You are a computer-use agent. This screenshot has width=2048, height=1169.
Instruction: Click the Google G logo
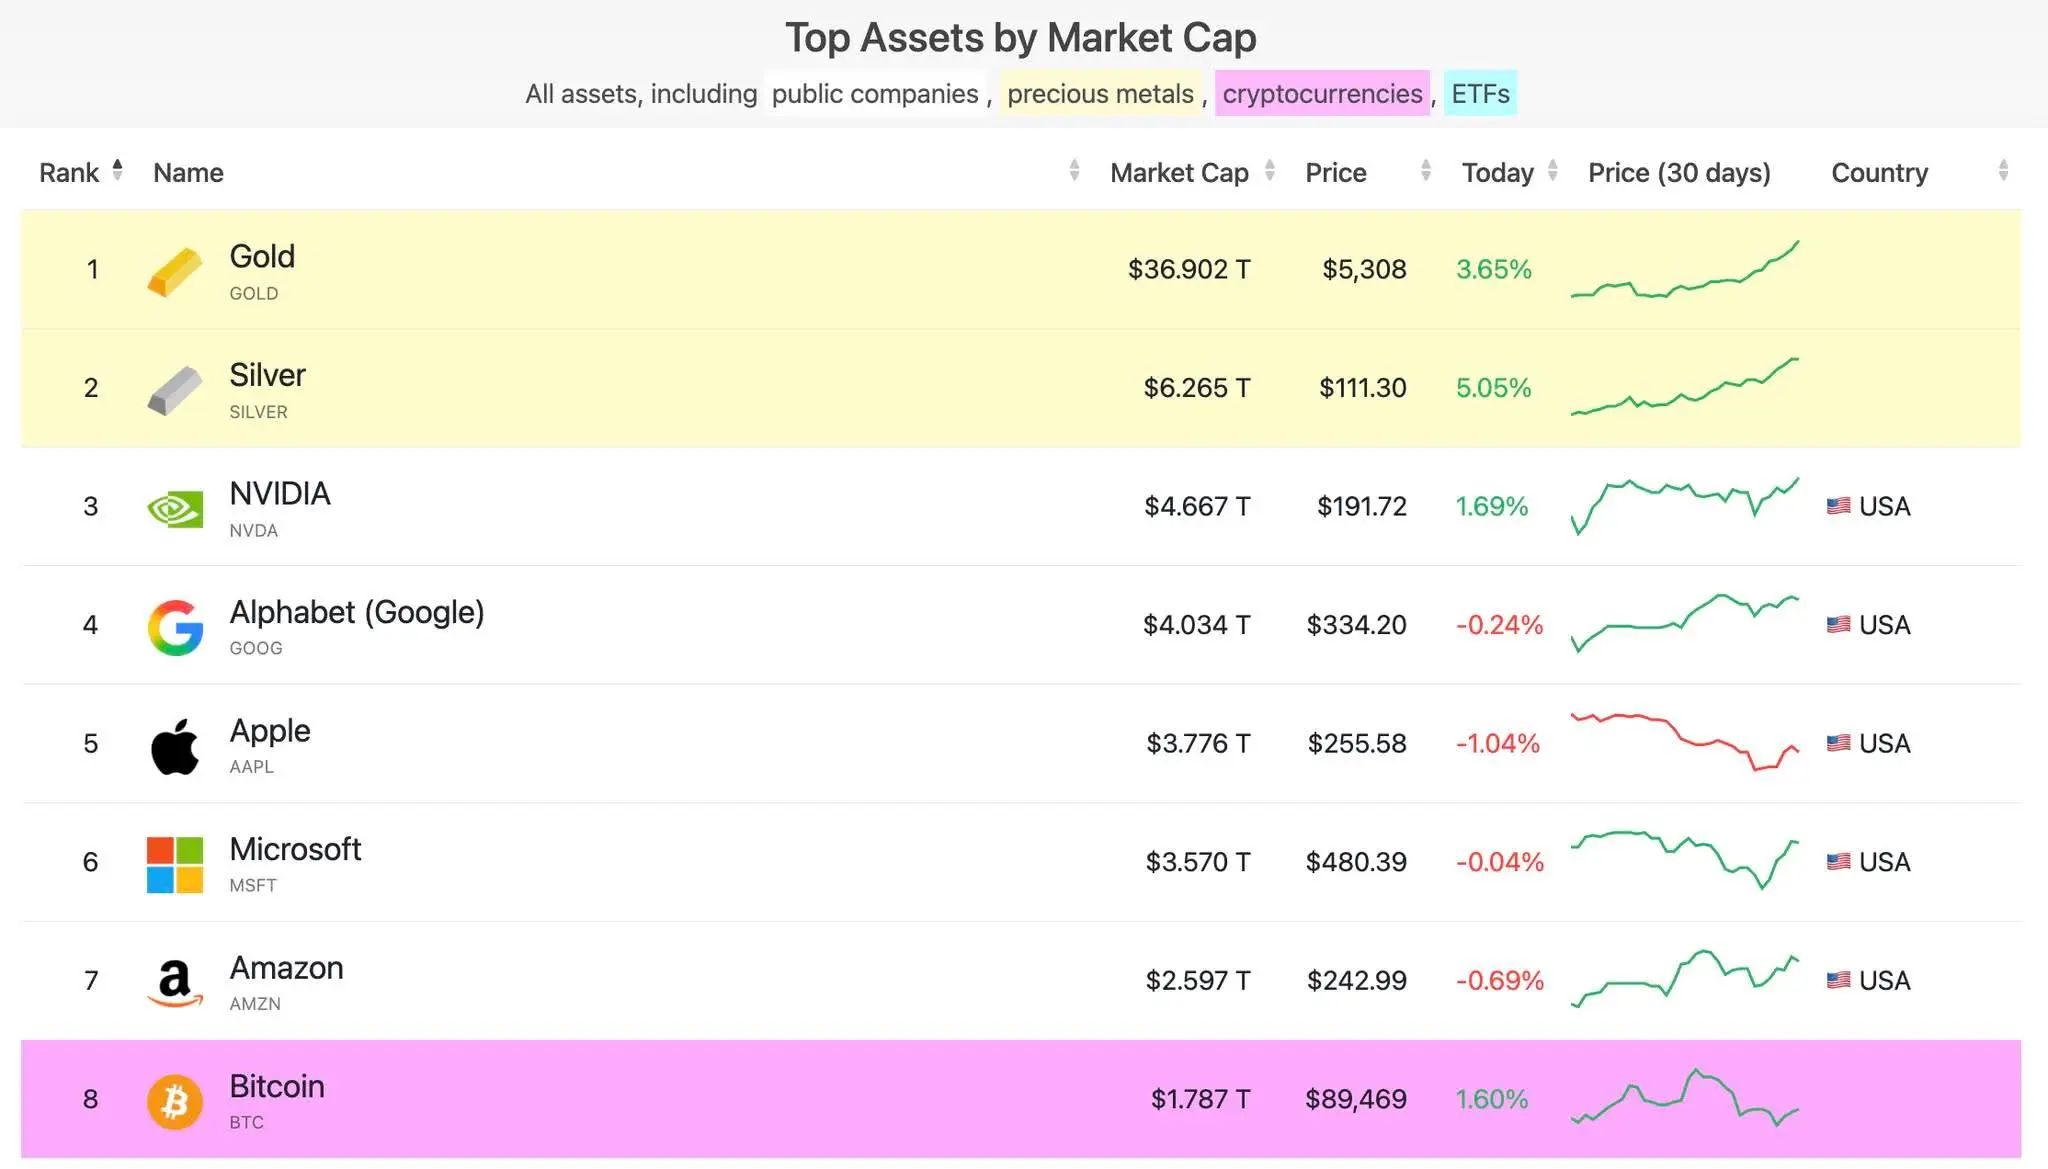tap(175, 627)
